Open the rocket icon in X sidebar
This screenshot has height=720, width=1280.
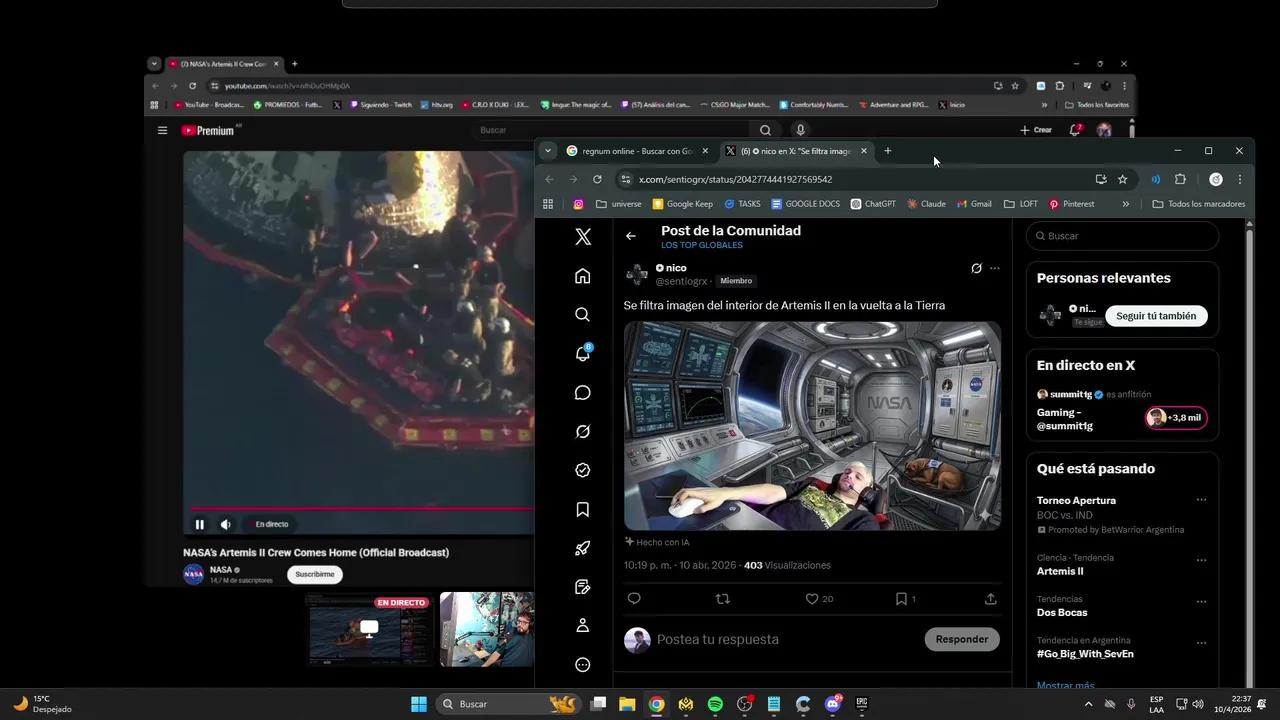[x=583, y=548]
